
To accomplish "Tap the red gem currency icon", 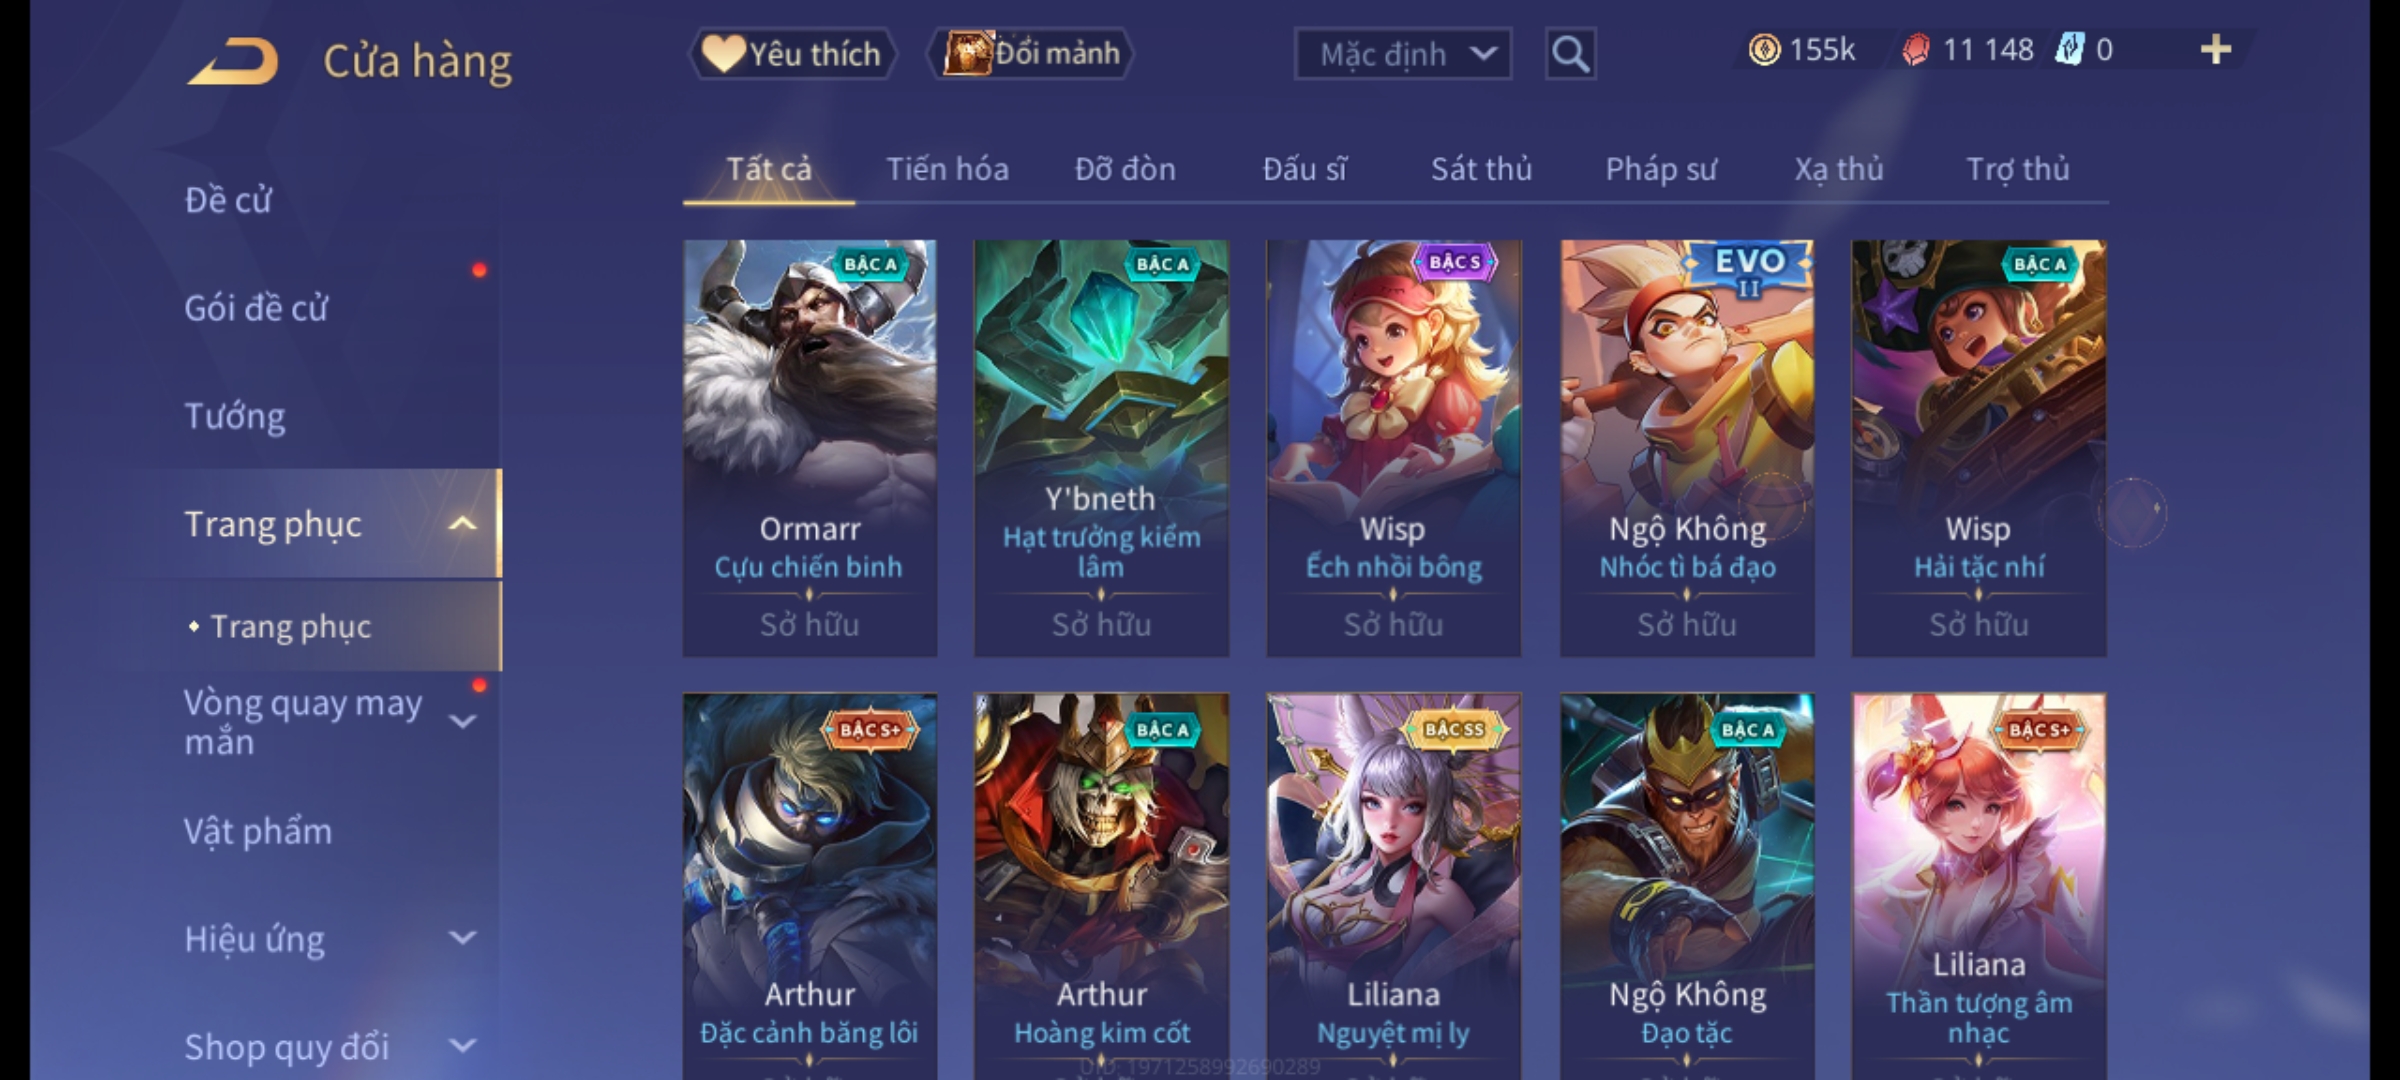I will coord(1915,50).
